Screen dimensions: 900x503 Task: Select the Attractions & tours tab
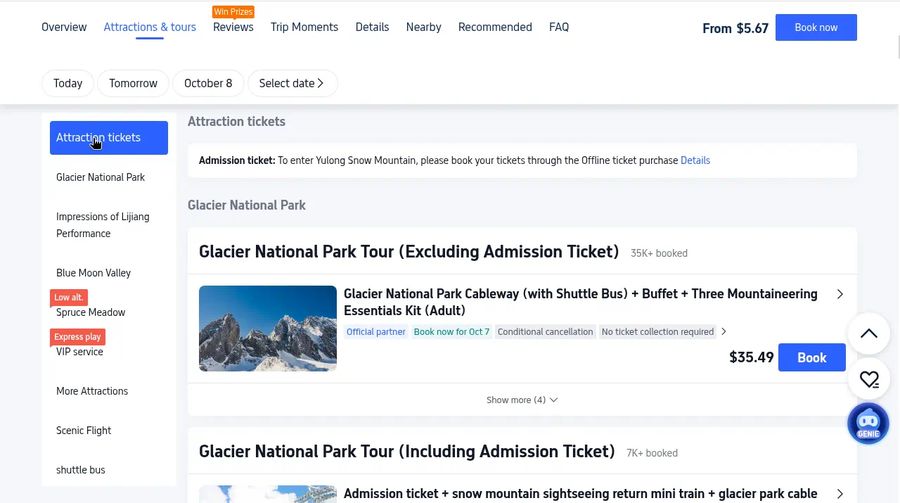150,27
